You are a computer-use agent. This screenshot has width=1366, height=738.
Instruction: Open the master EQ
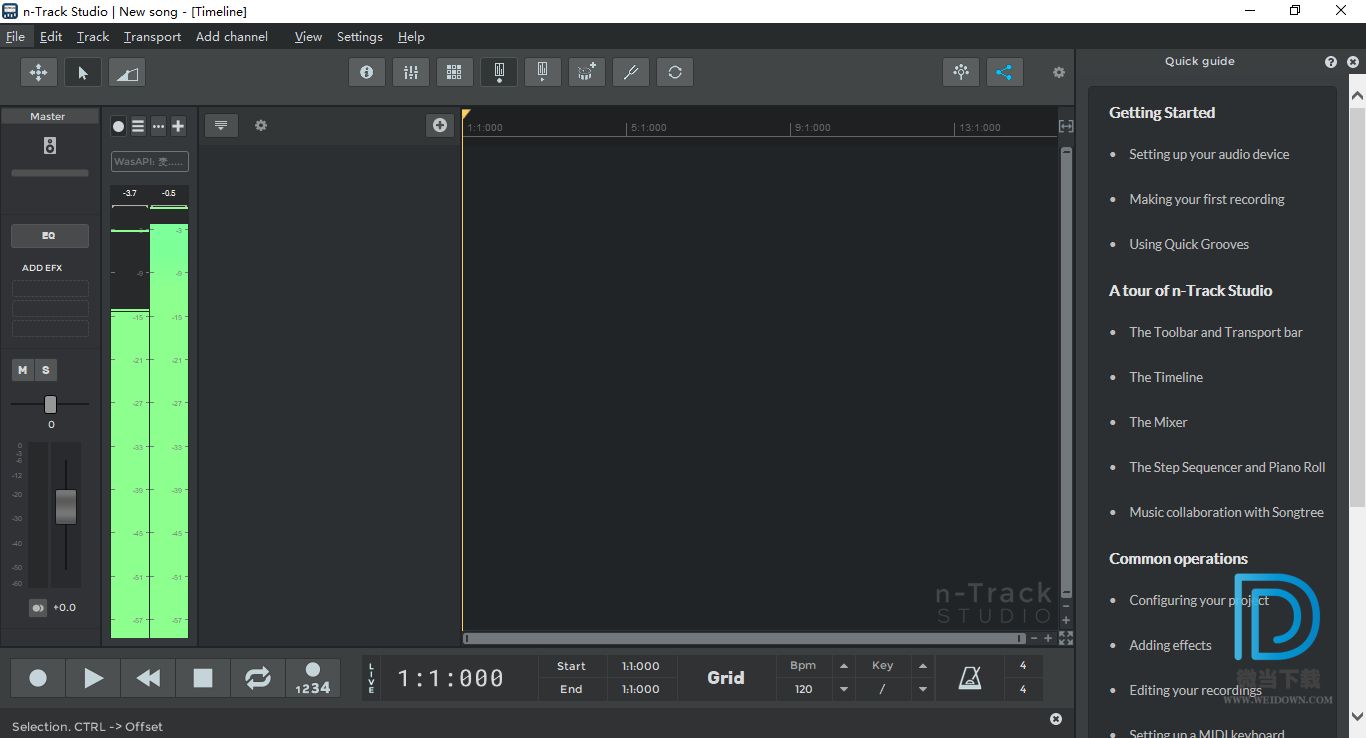pyautogui.click(x=49, y=236)
